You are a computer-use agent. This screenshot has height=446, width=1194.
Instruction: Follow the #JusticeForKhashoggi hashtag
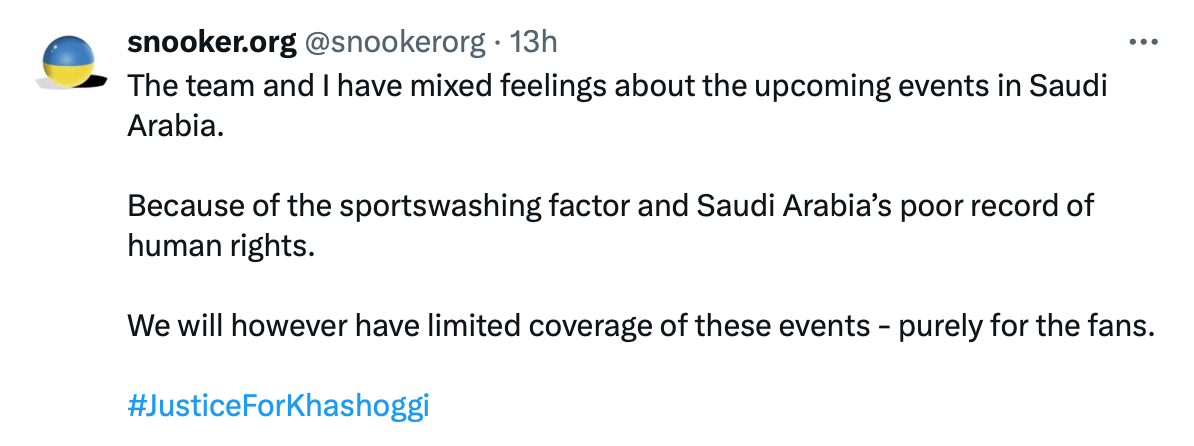click(x=279, y=407)
